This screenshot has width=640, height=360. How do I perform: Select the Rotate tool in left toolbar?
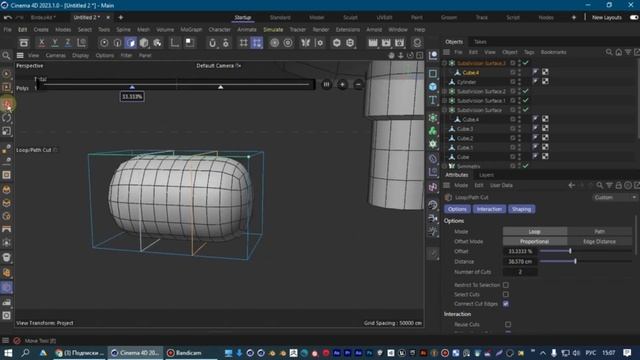pos(7,118)
